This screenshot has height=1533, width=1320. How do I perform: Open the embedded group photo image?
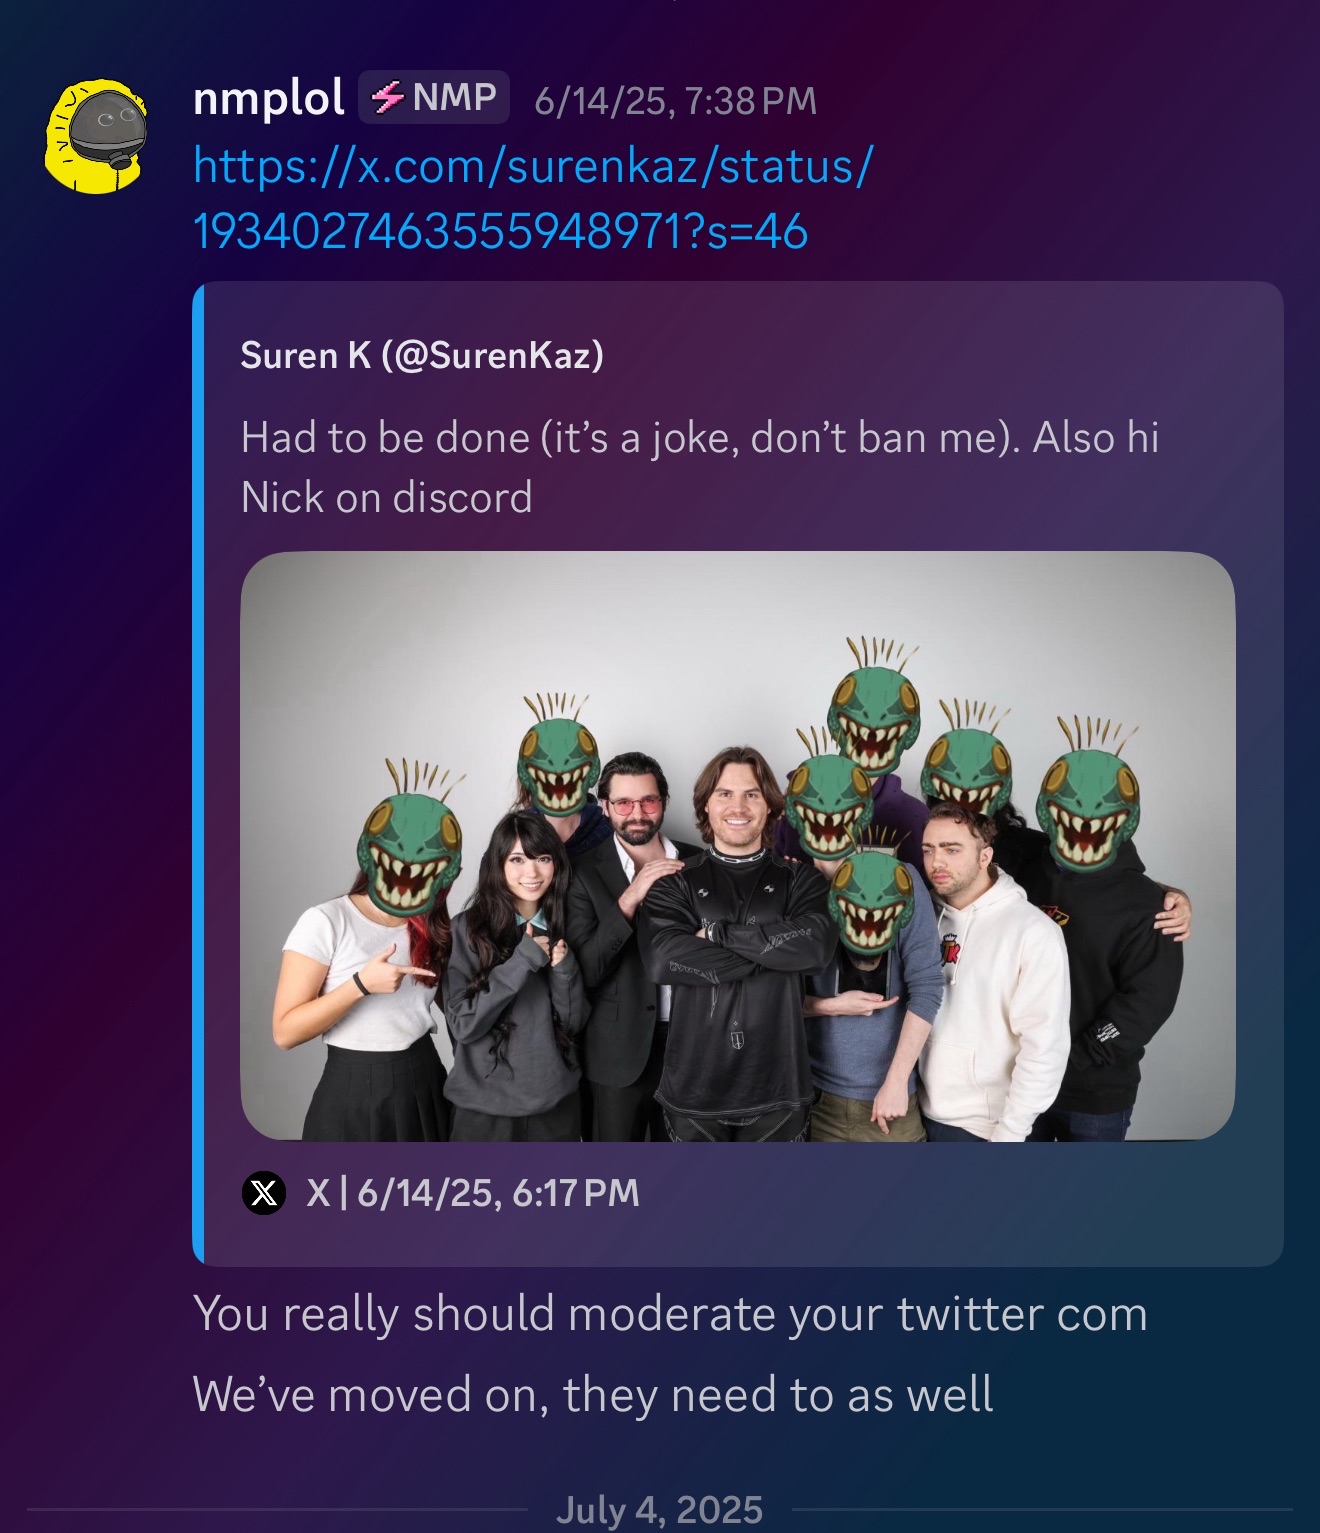738,846
